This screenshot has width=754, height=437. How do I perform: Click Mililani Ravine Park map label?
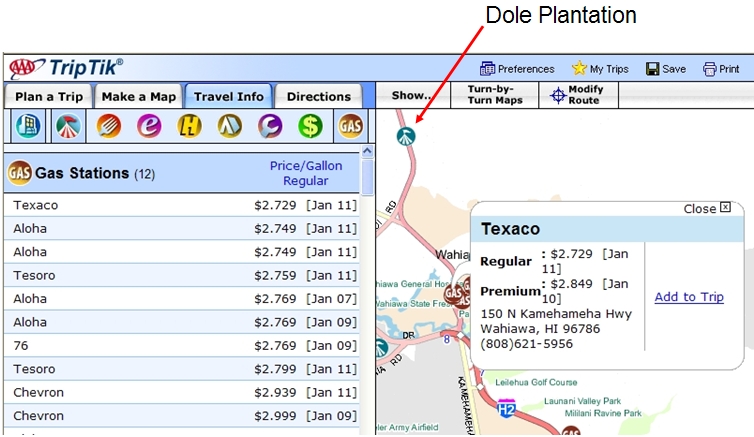(x=603, y=413)
